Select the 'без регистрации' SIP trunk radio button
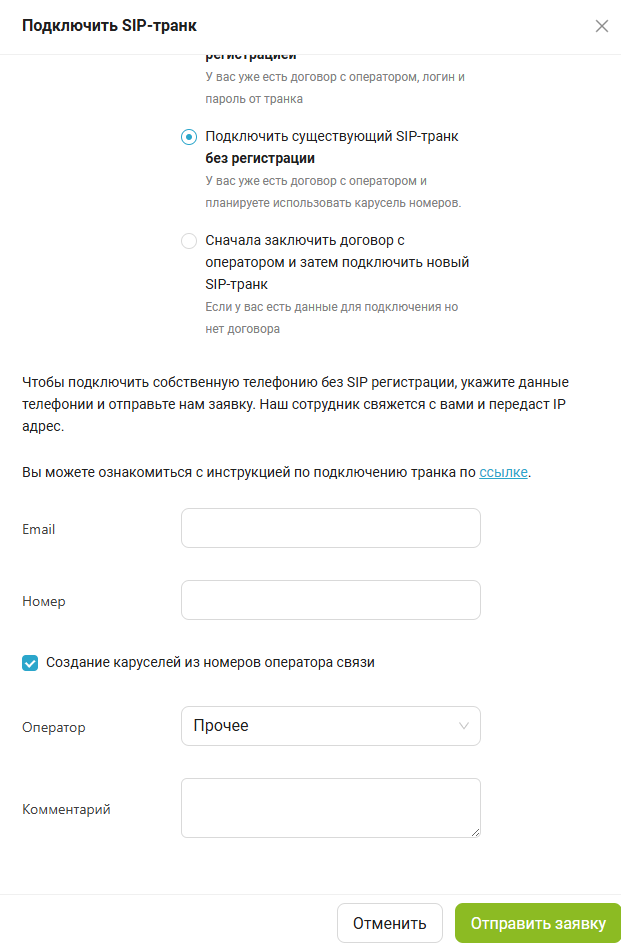621x945 pixels. [x=189, y=137]
